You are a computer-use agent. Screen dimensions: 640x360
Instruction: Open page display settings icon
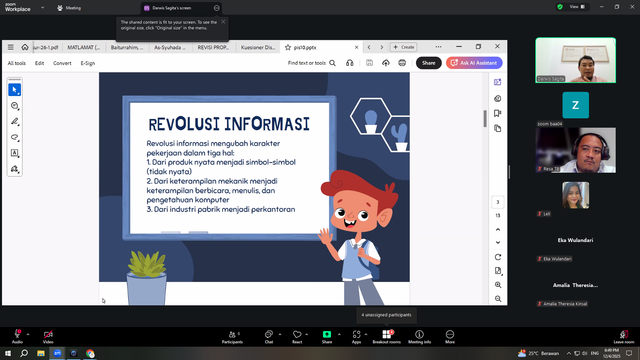[498, 271]
